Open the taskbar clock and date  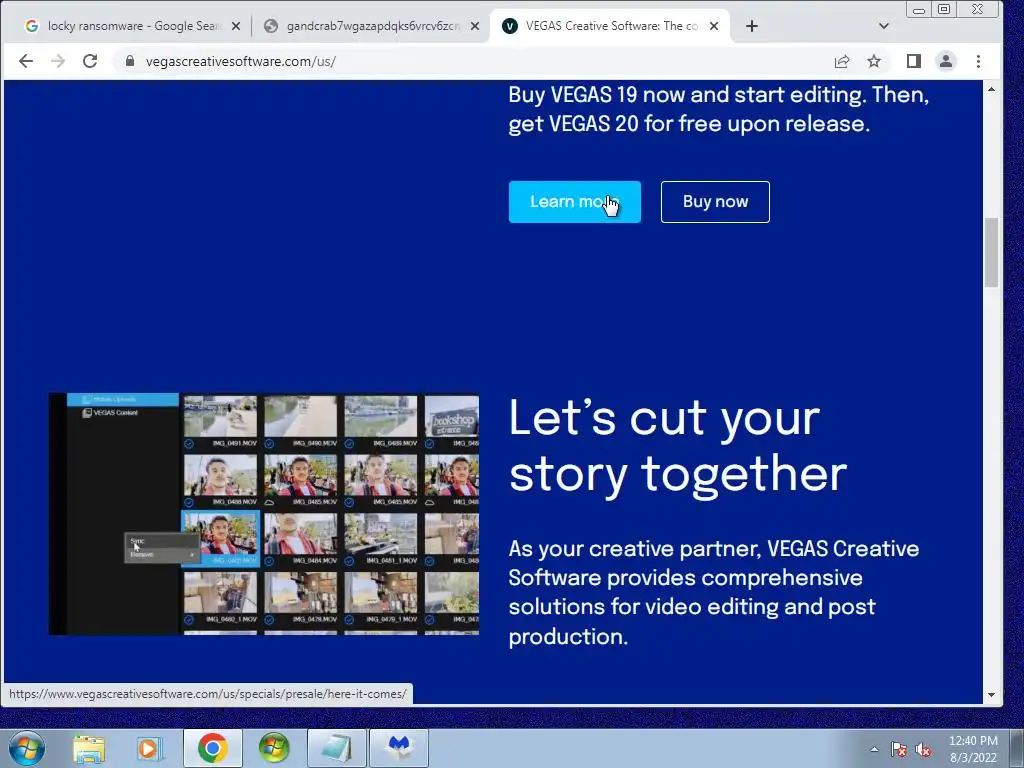click(973, 749)
